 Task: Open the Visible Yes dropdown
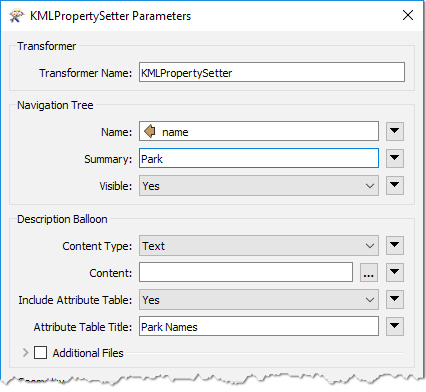pyautogui.click(x=259, y=186)
